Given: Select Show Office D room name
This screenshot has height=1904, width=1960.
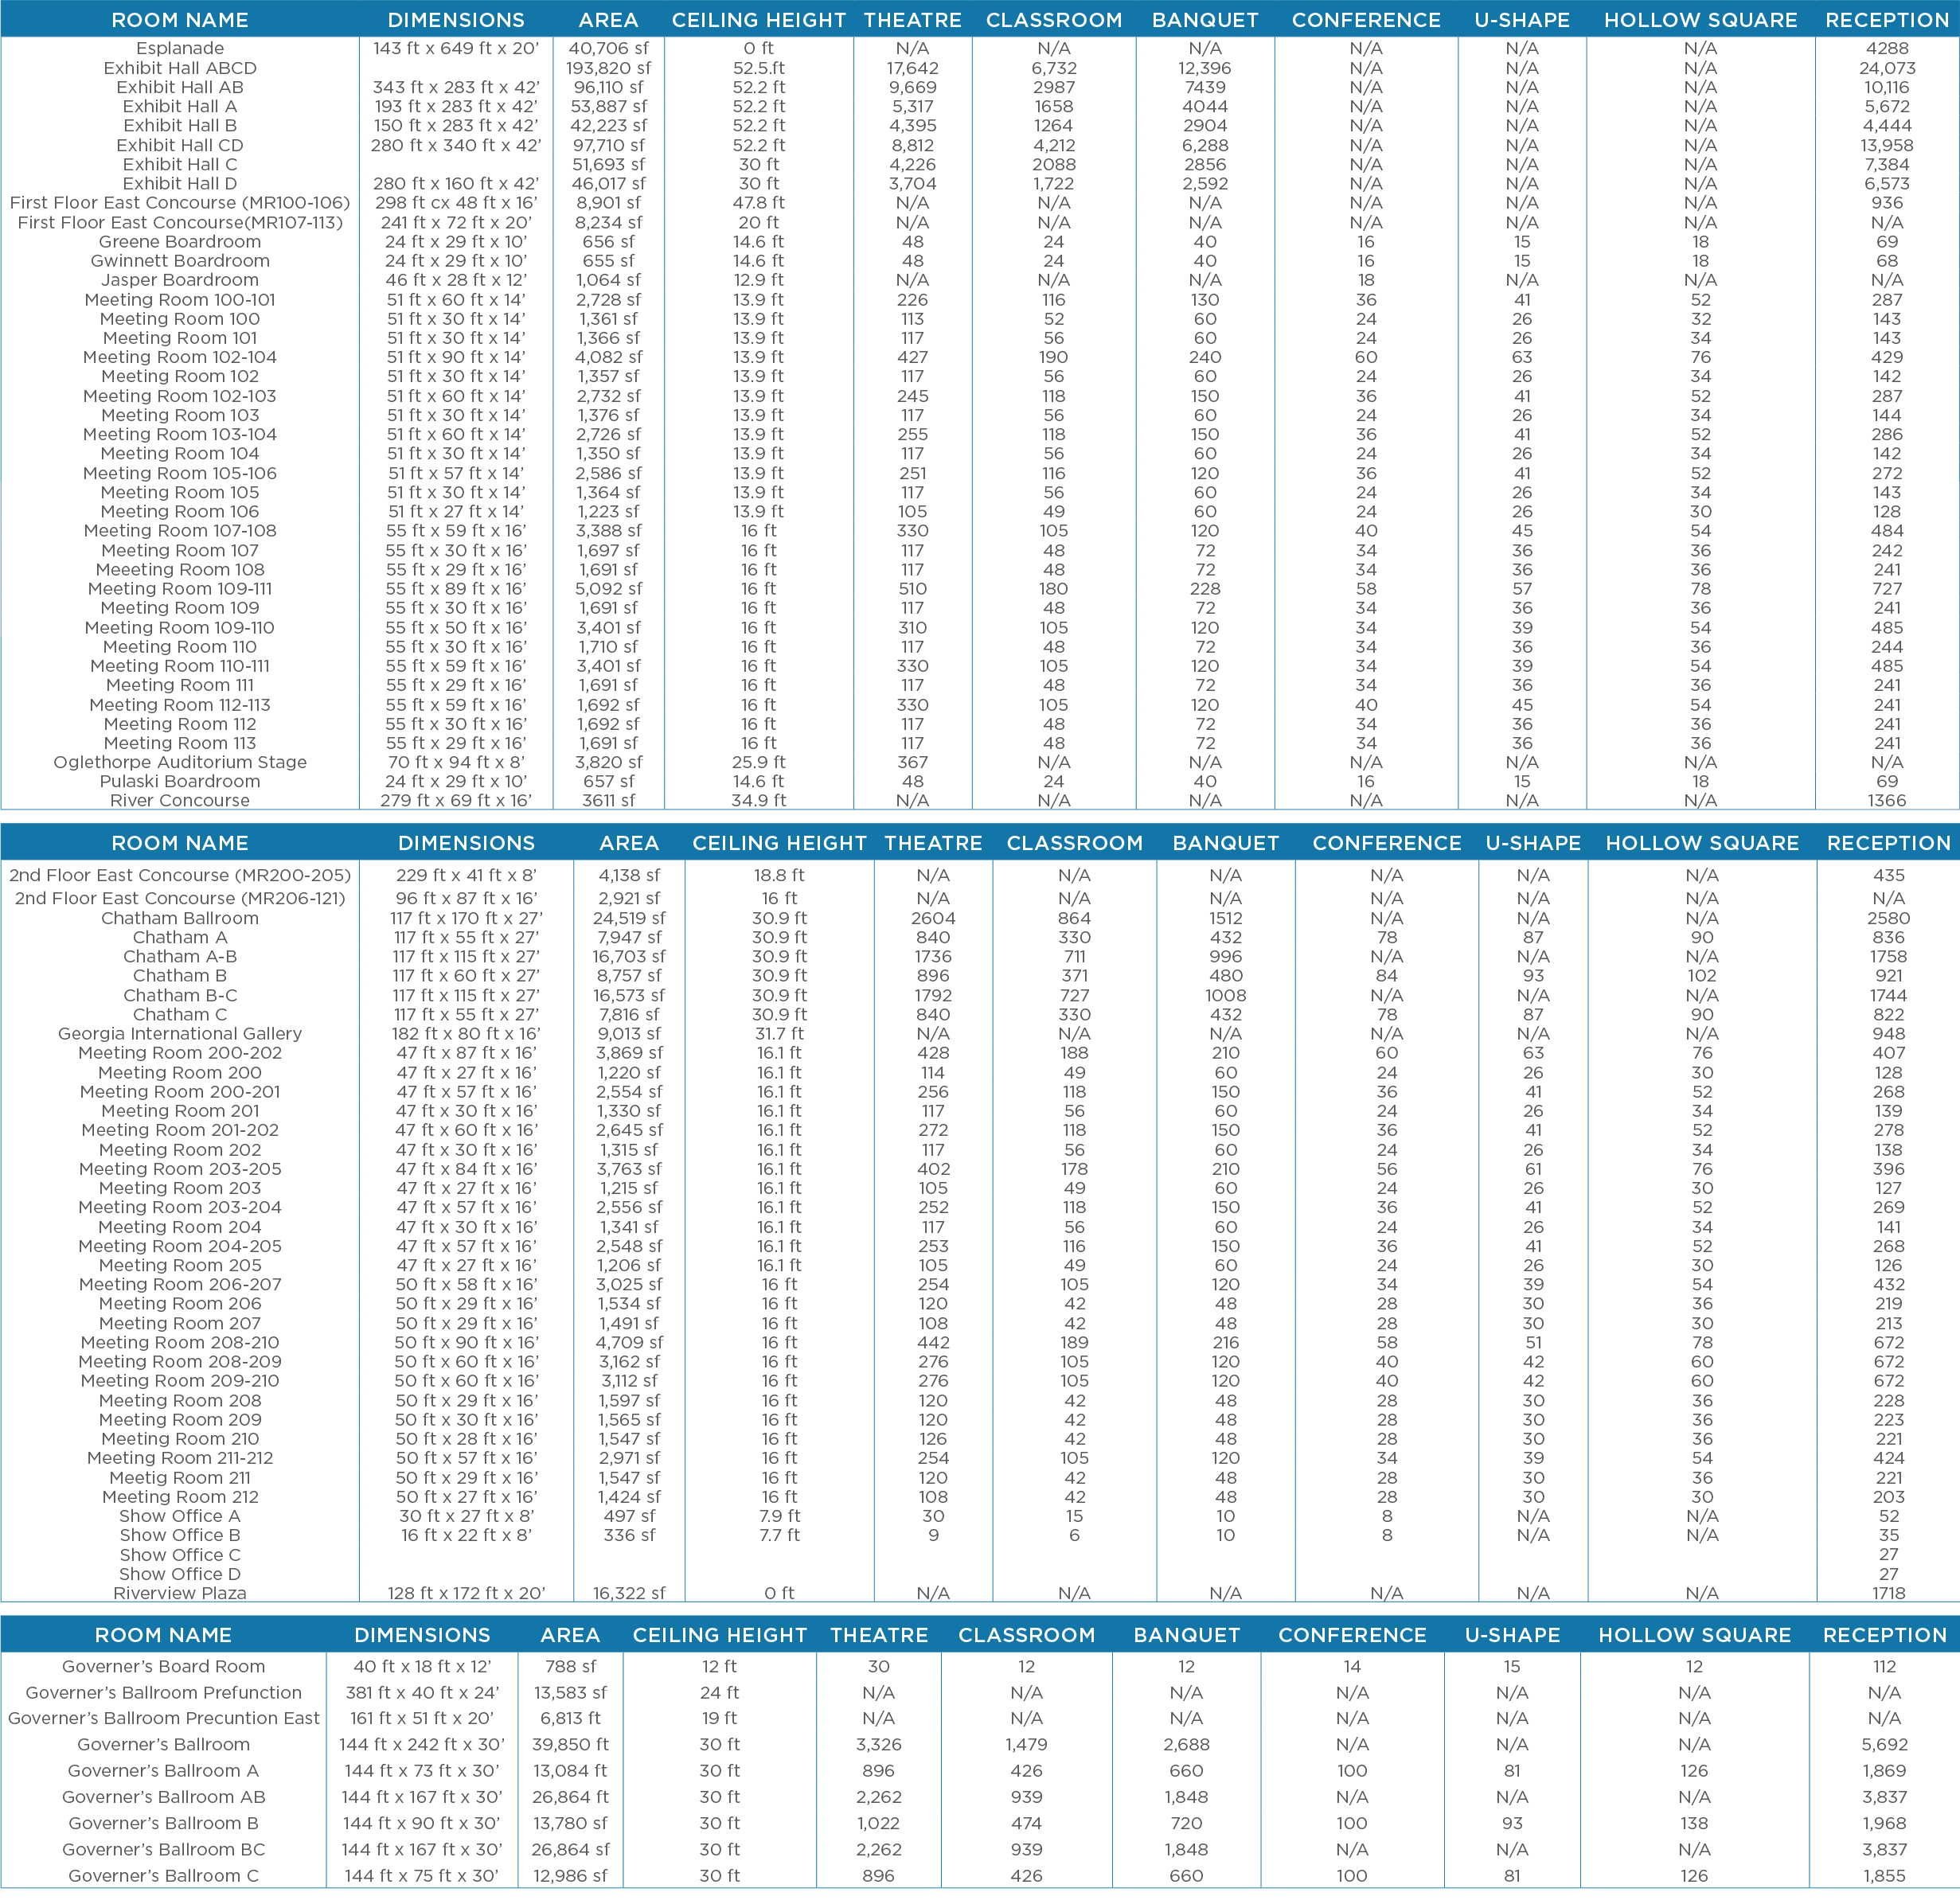Looking at the screenshot, I should point(180,1574).
